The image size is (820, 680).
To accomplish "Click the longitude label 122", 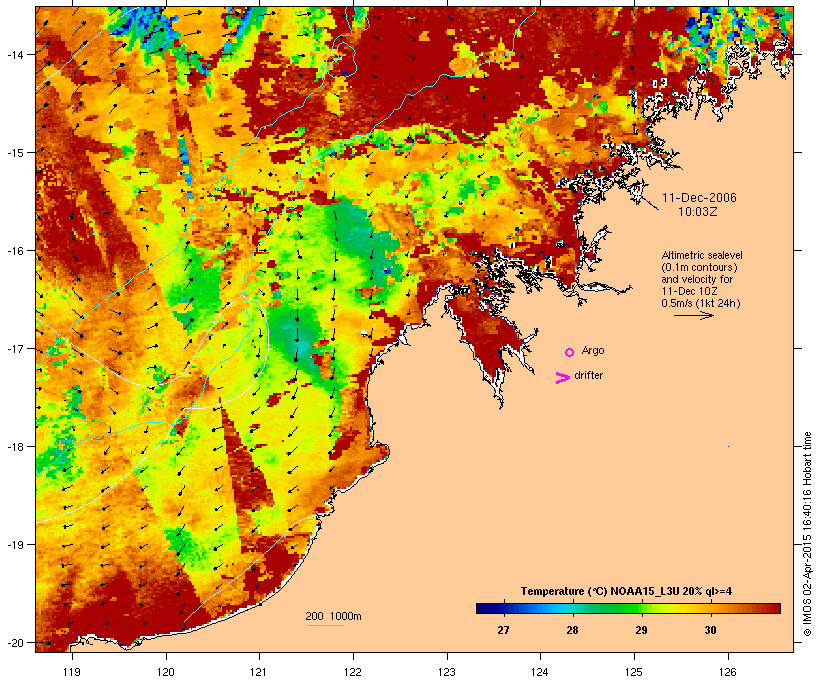I will (x=353, y=672).
